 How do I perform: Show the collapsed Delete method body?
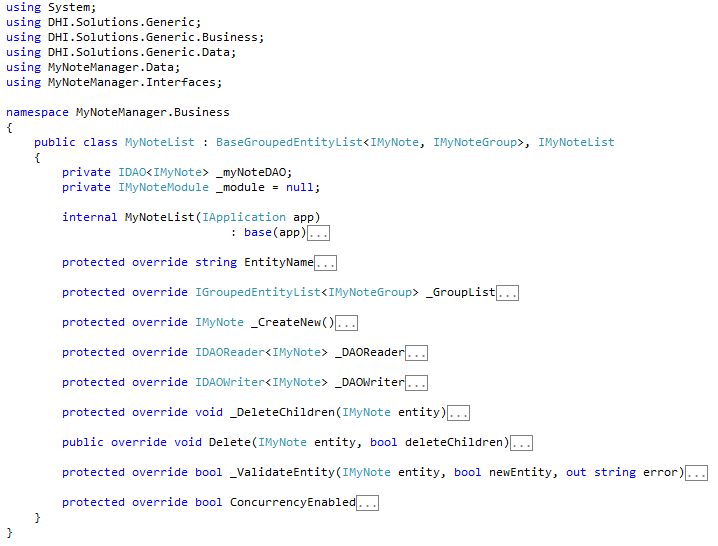[521, 443]
